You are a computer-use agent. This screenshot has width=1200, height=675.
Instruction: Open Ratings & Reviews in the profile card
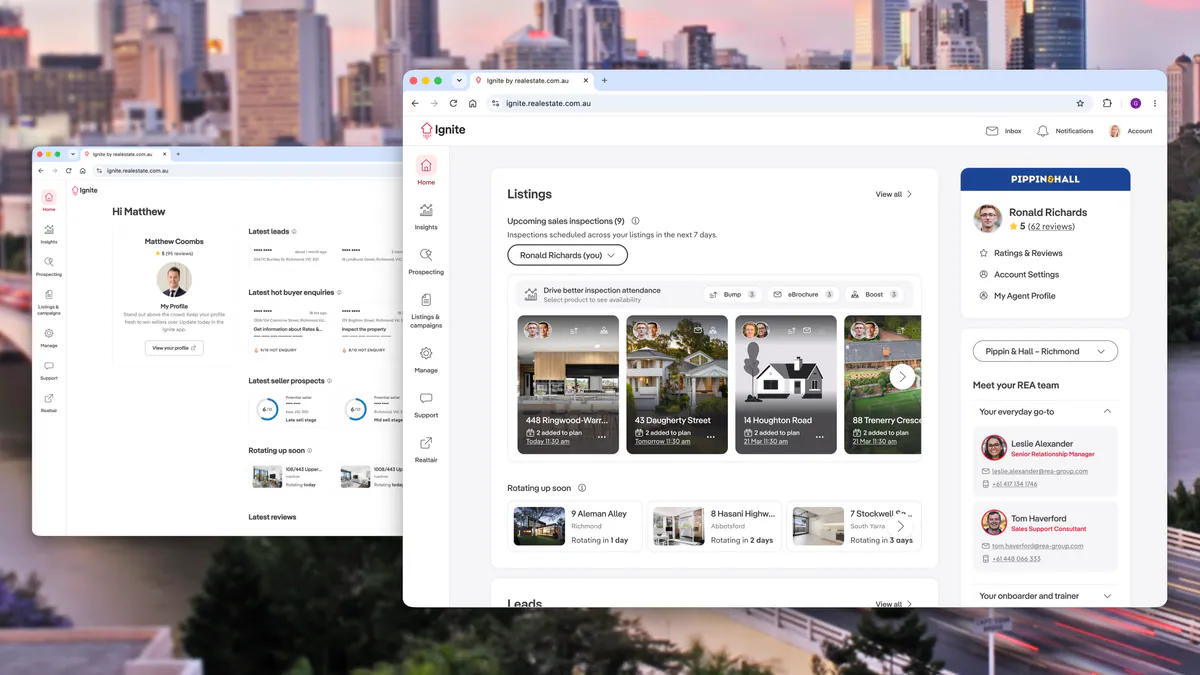pos(1028,253)
